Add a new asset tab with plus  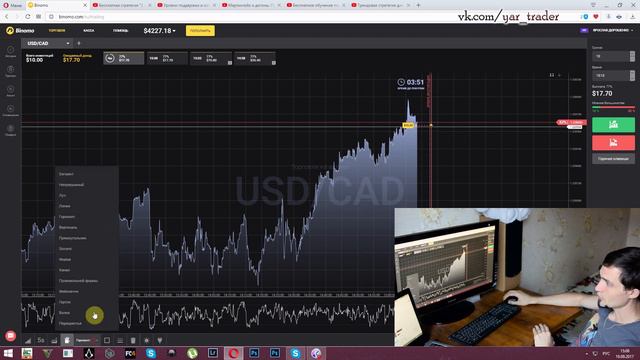tap(79, 43)
